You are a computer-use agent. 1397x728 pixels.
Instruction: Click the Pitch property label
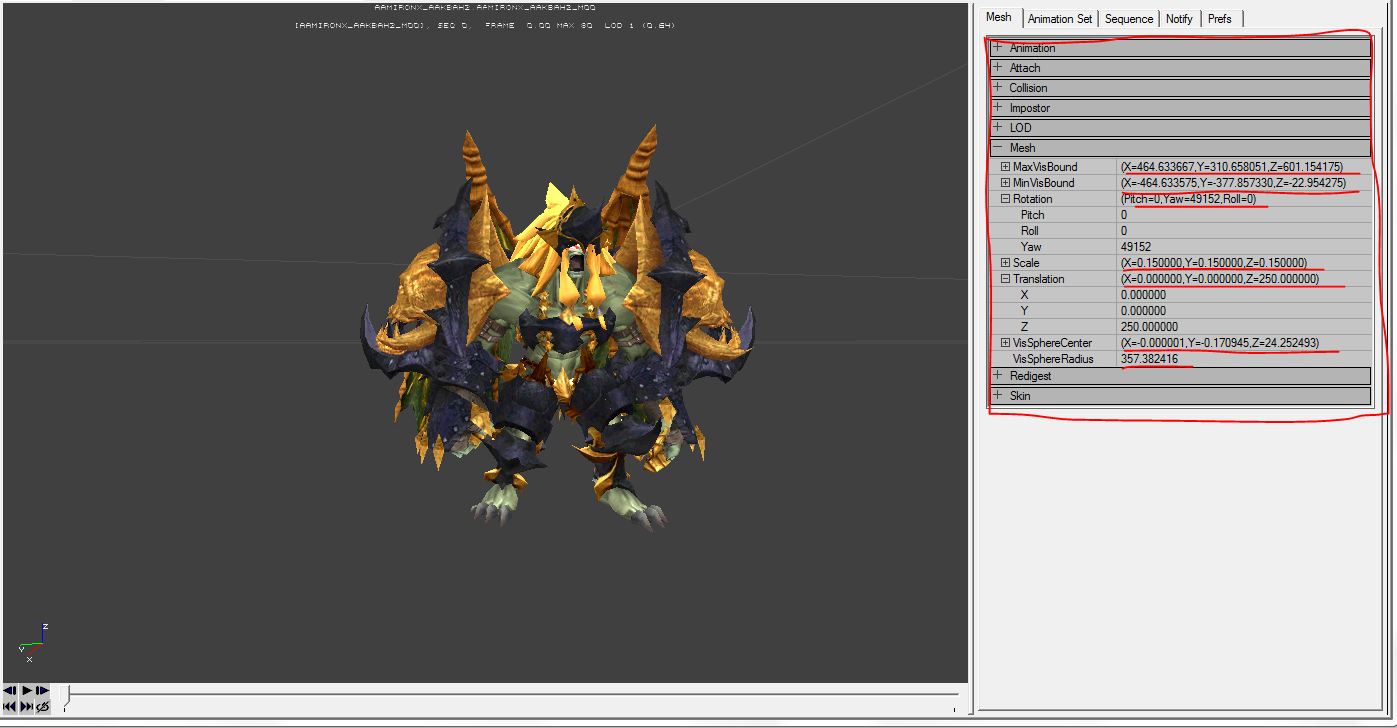1032,215
